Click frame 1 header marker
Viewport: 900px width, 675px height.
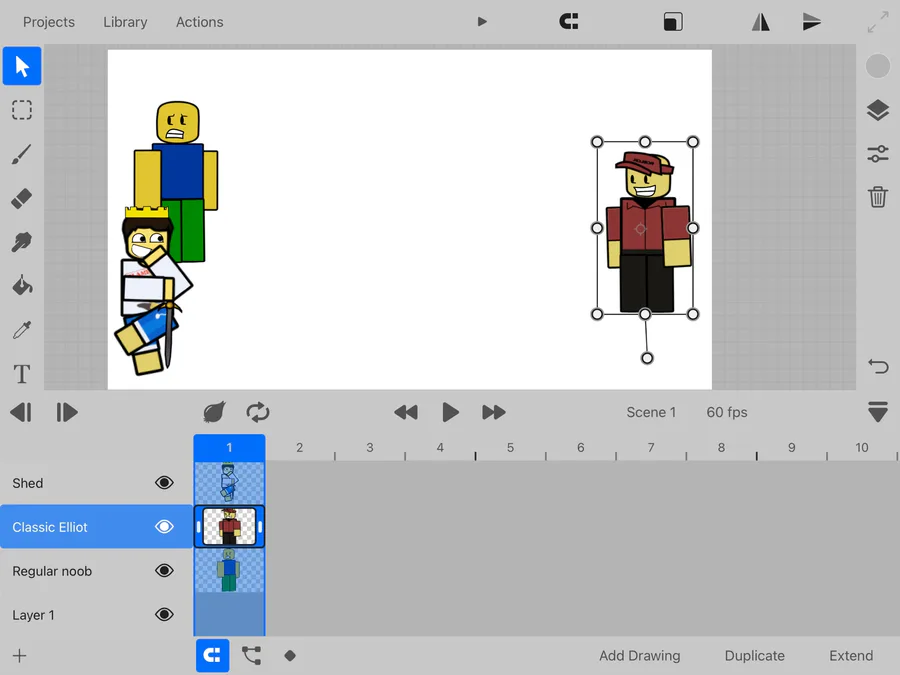[x=229, y=448]
